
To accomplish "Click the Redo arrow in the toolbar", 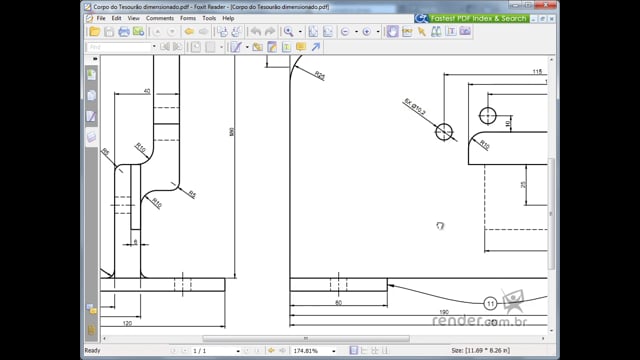I will [270, 31].
